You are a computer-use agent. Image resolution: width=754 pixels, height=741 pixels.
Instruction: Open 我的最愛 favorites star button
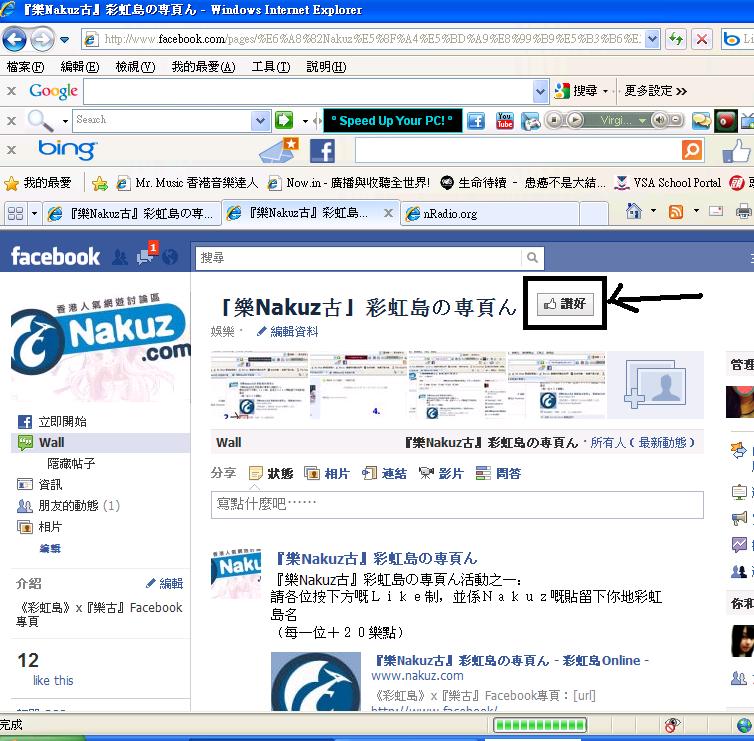tap(38, 183)
